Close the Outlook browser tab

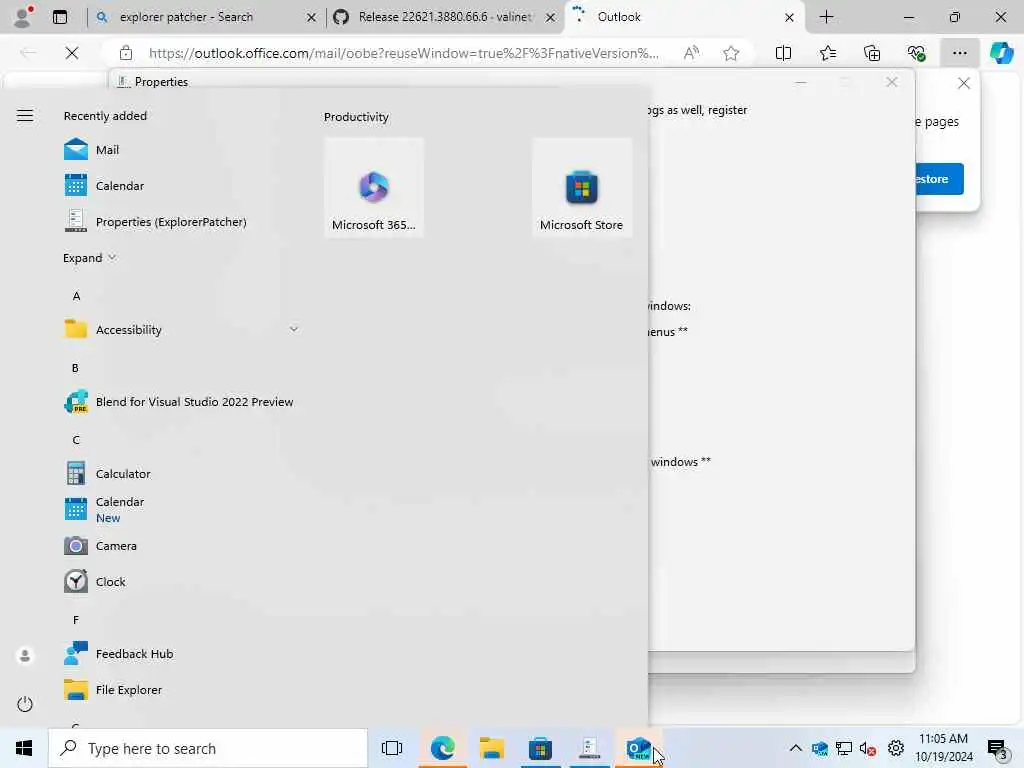790,18
